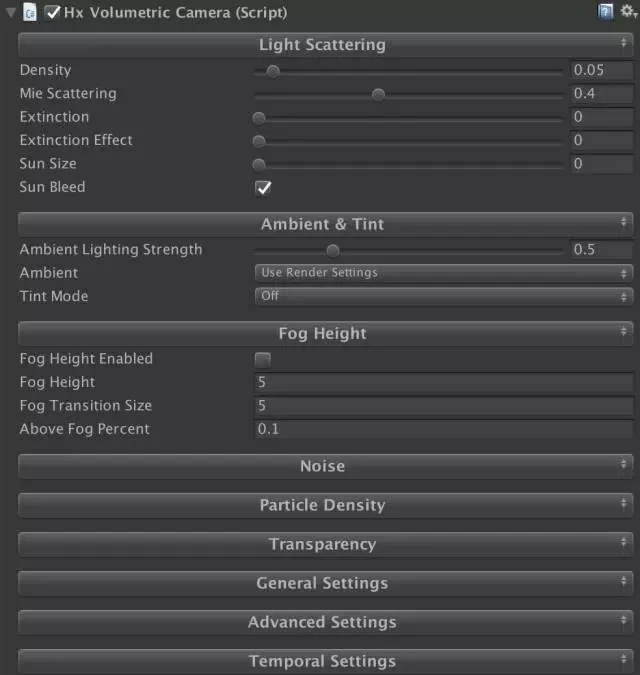Expand the Transparency section header
The image size is (640, 675).
point(322,544)
